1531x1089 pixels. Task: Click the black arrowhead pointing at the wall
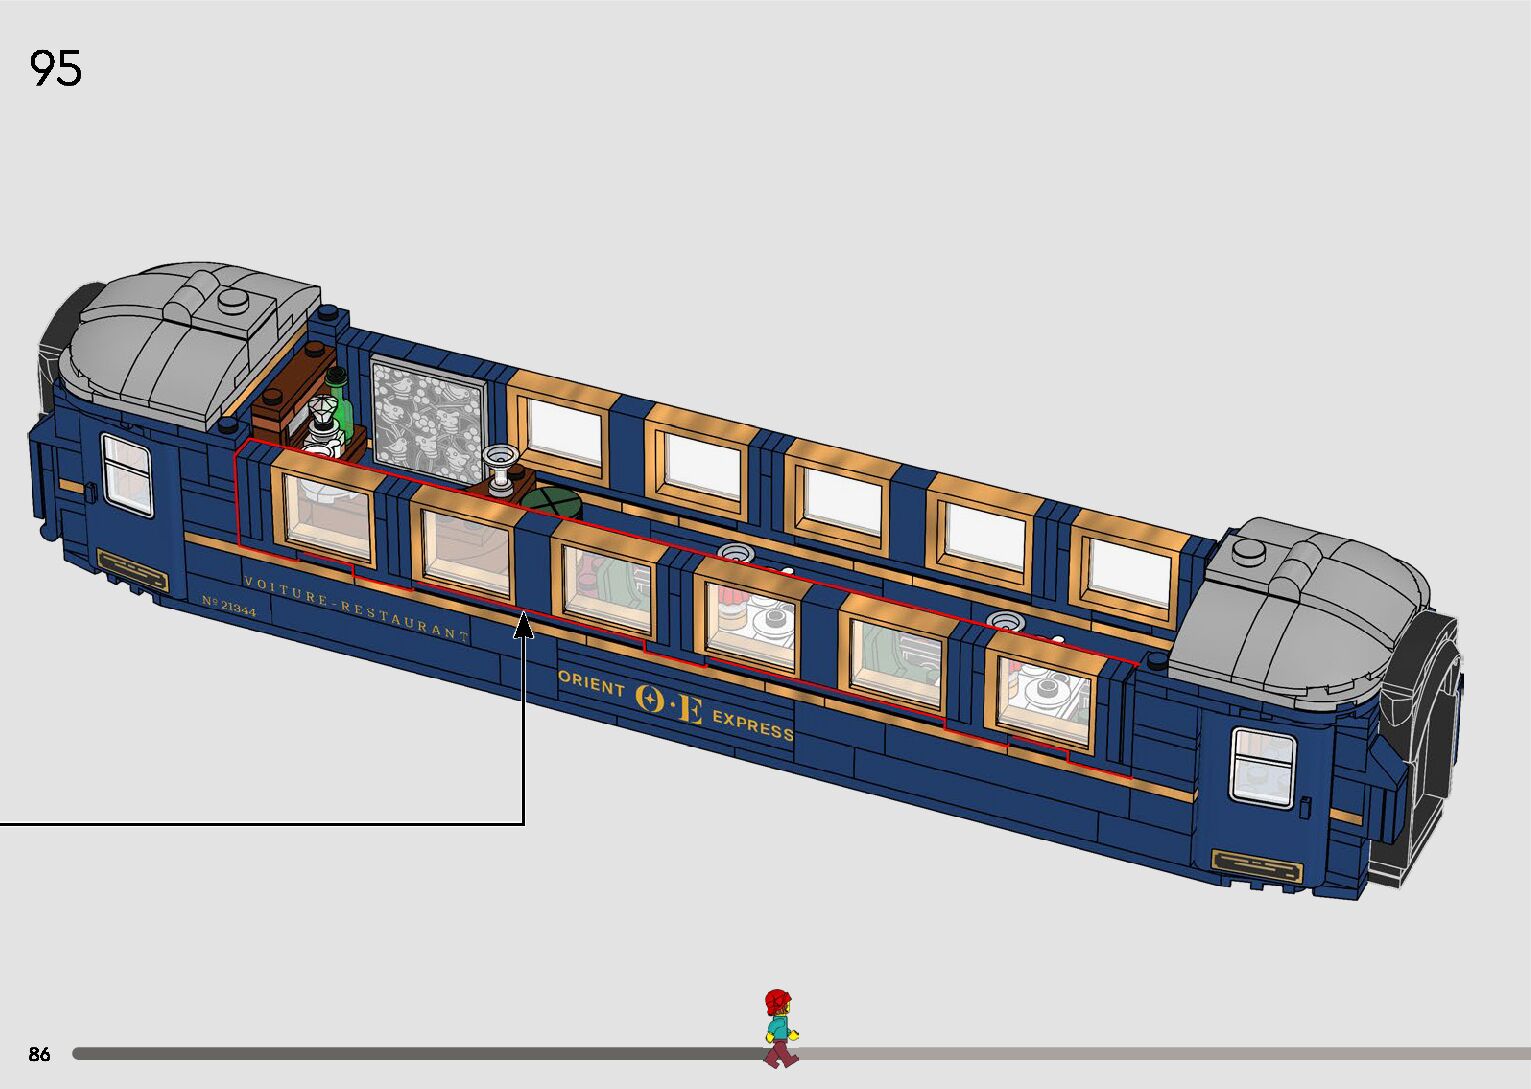523,628
